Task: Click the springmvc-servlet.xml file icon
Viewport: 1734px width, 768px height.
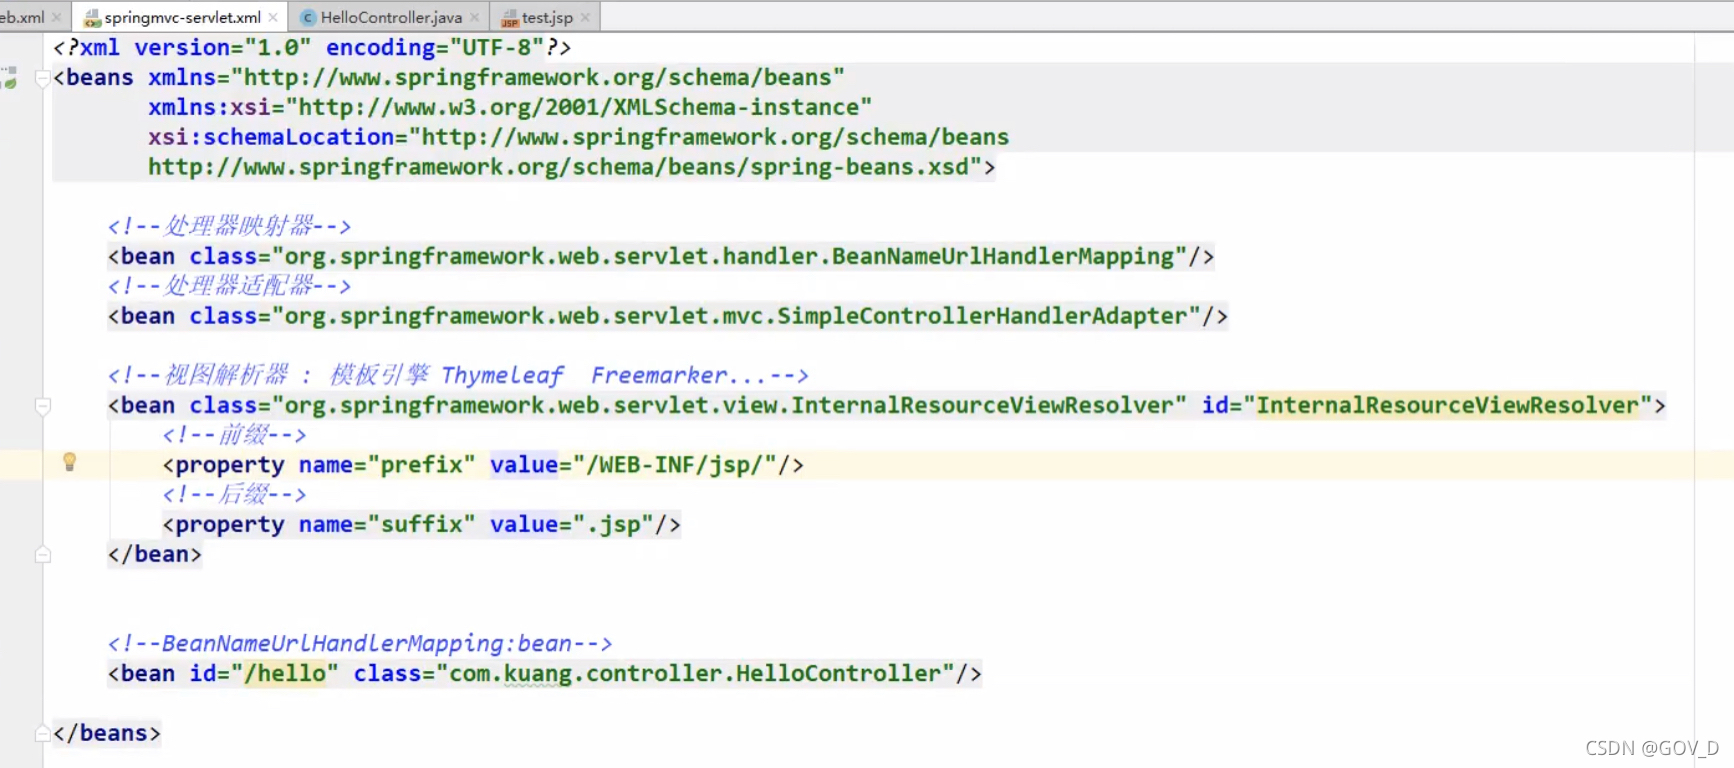Action: (x=92, y=18)
